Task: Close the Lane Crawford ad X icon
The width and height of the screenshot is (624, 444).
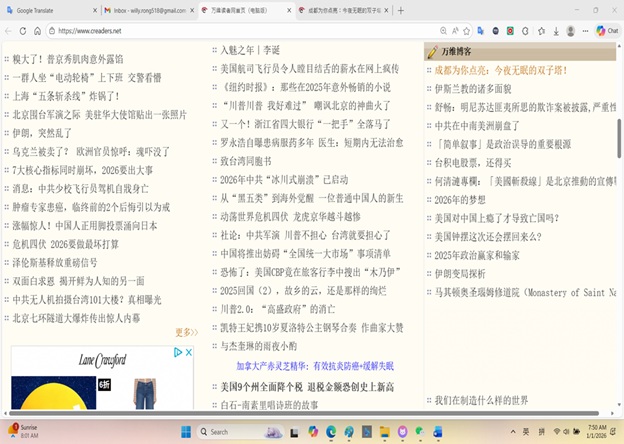Action: click(x=189, y=353)
